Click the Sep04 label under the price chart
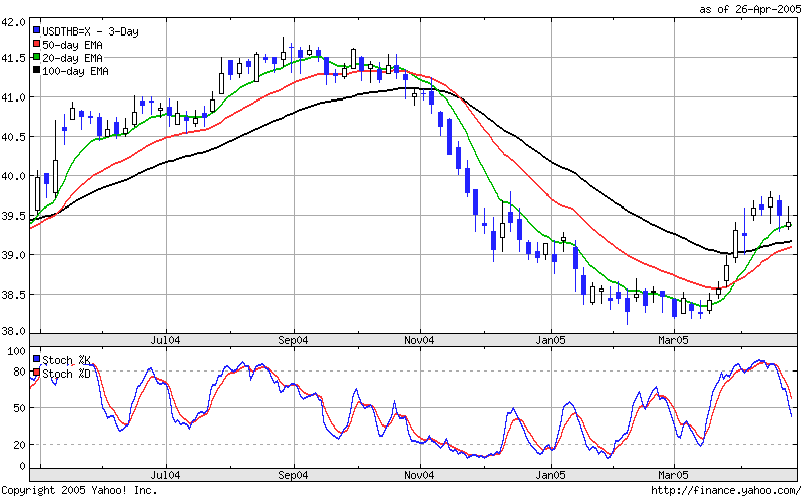The height and width of the screenshot is (501, 804). click(x=293, y=340)
